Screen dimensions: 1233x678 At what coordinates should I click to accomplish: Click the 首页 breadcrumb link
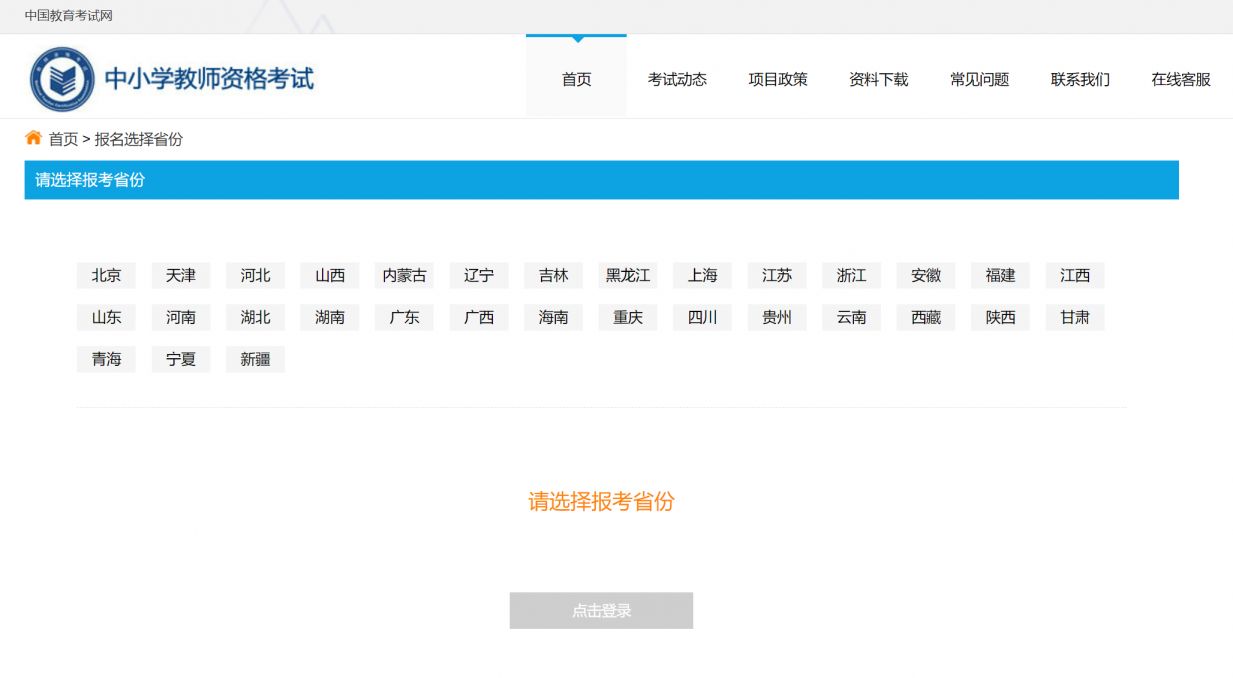[x=63, y=139]
